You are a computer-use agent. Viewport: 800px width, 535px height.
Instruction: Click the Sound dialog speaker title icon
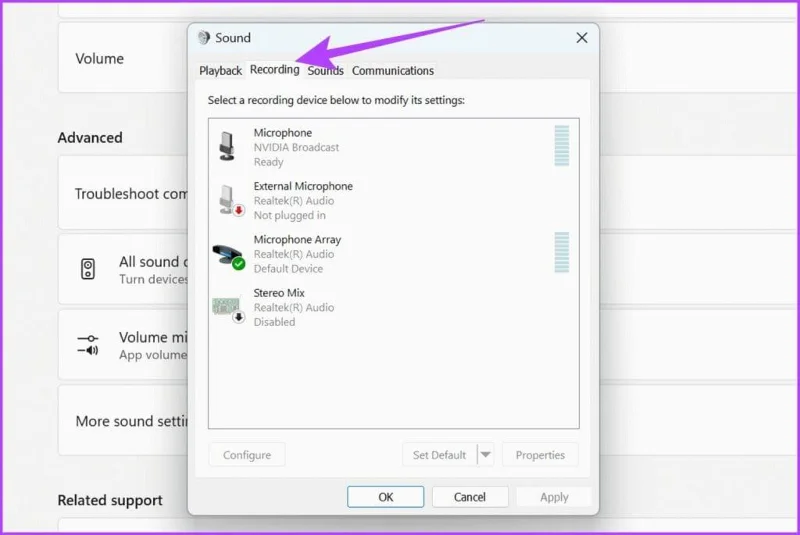click(204, 38)
